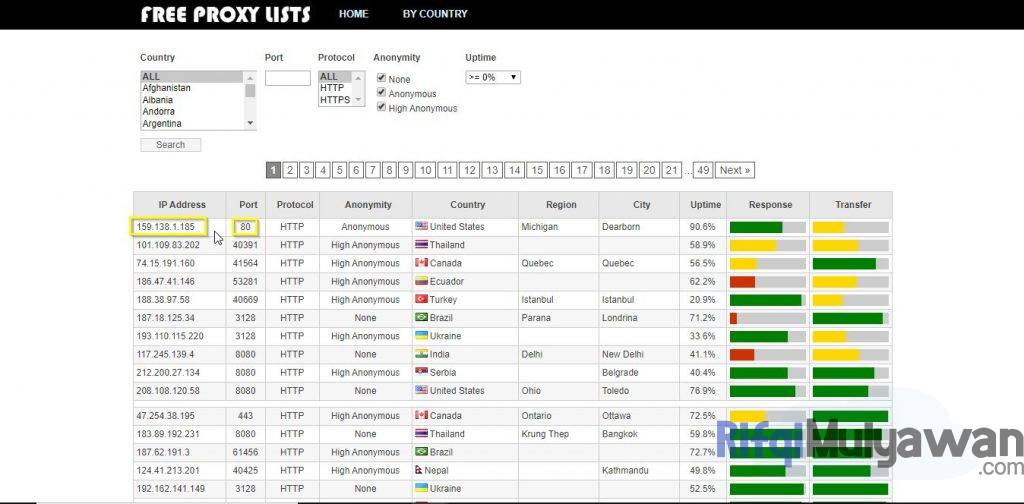Click the Response bar for 186.47.41.146
This screenshot has height=504, width=1024.
tap(768, 282)
